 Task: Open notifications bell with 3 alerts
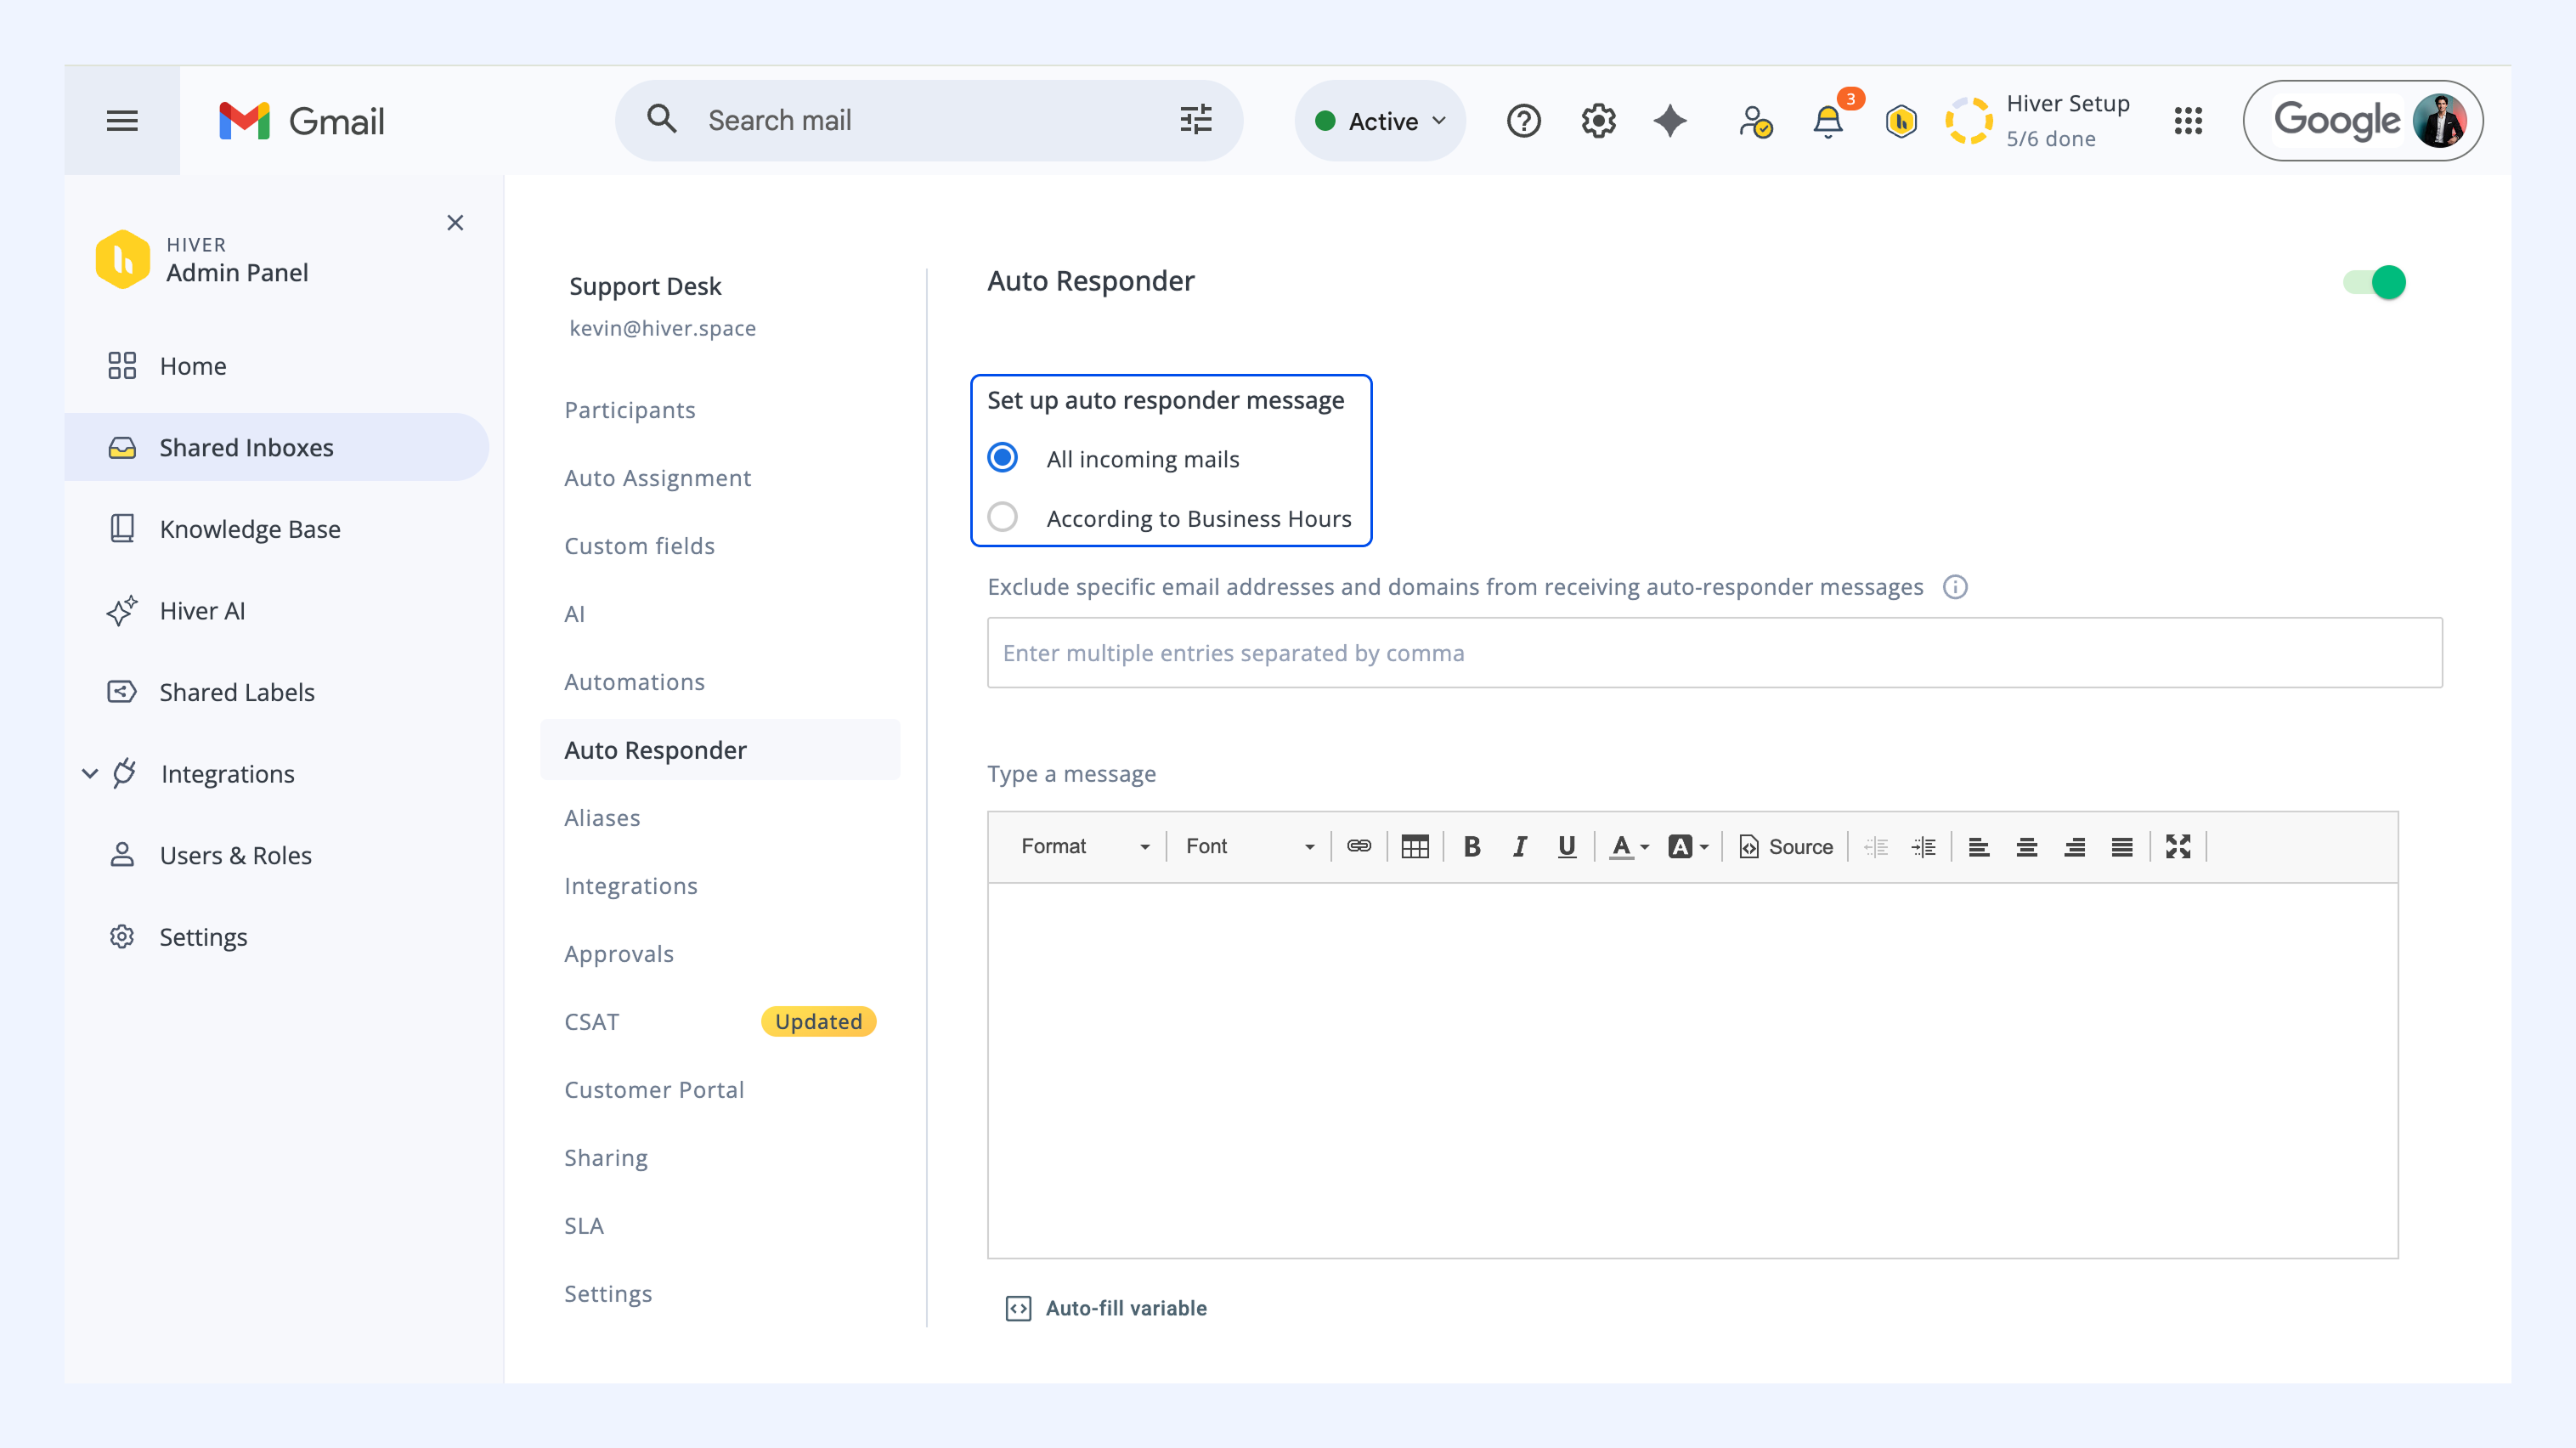(x=1829, y=121)
